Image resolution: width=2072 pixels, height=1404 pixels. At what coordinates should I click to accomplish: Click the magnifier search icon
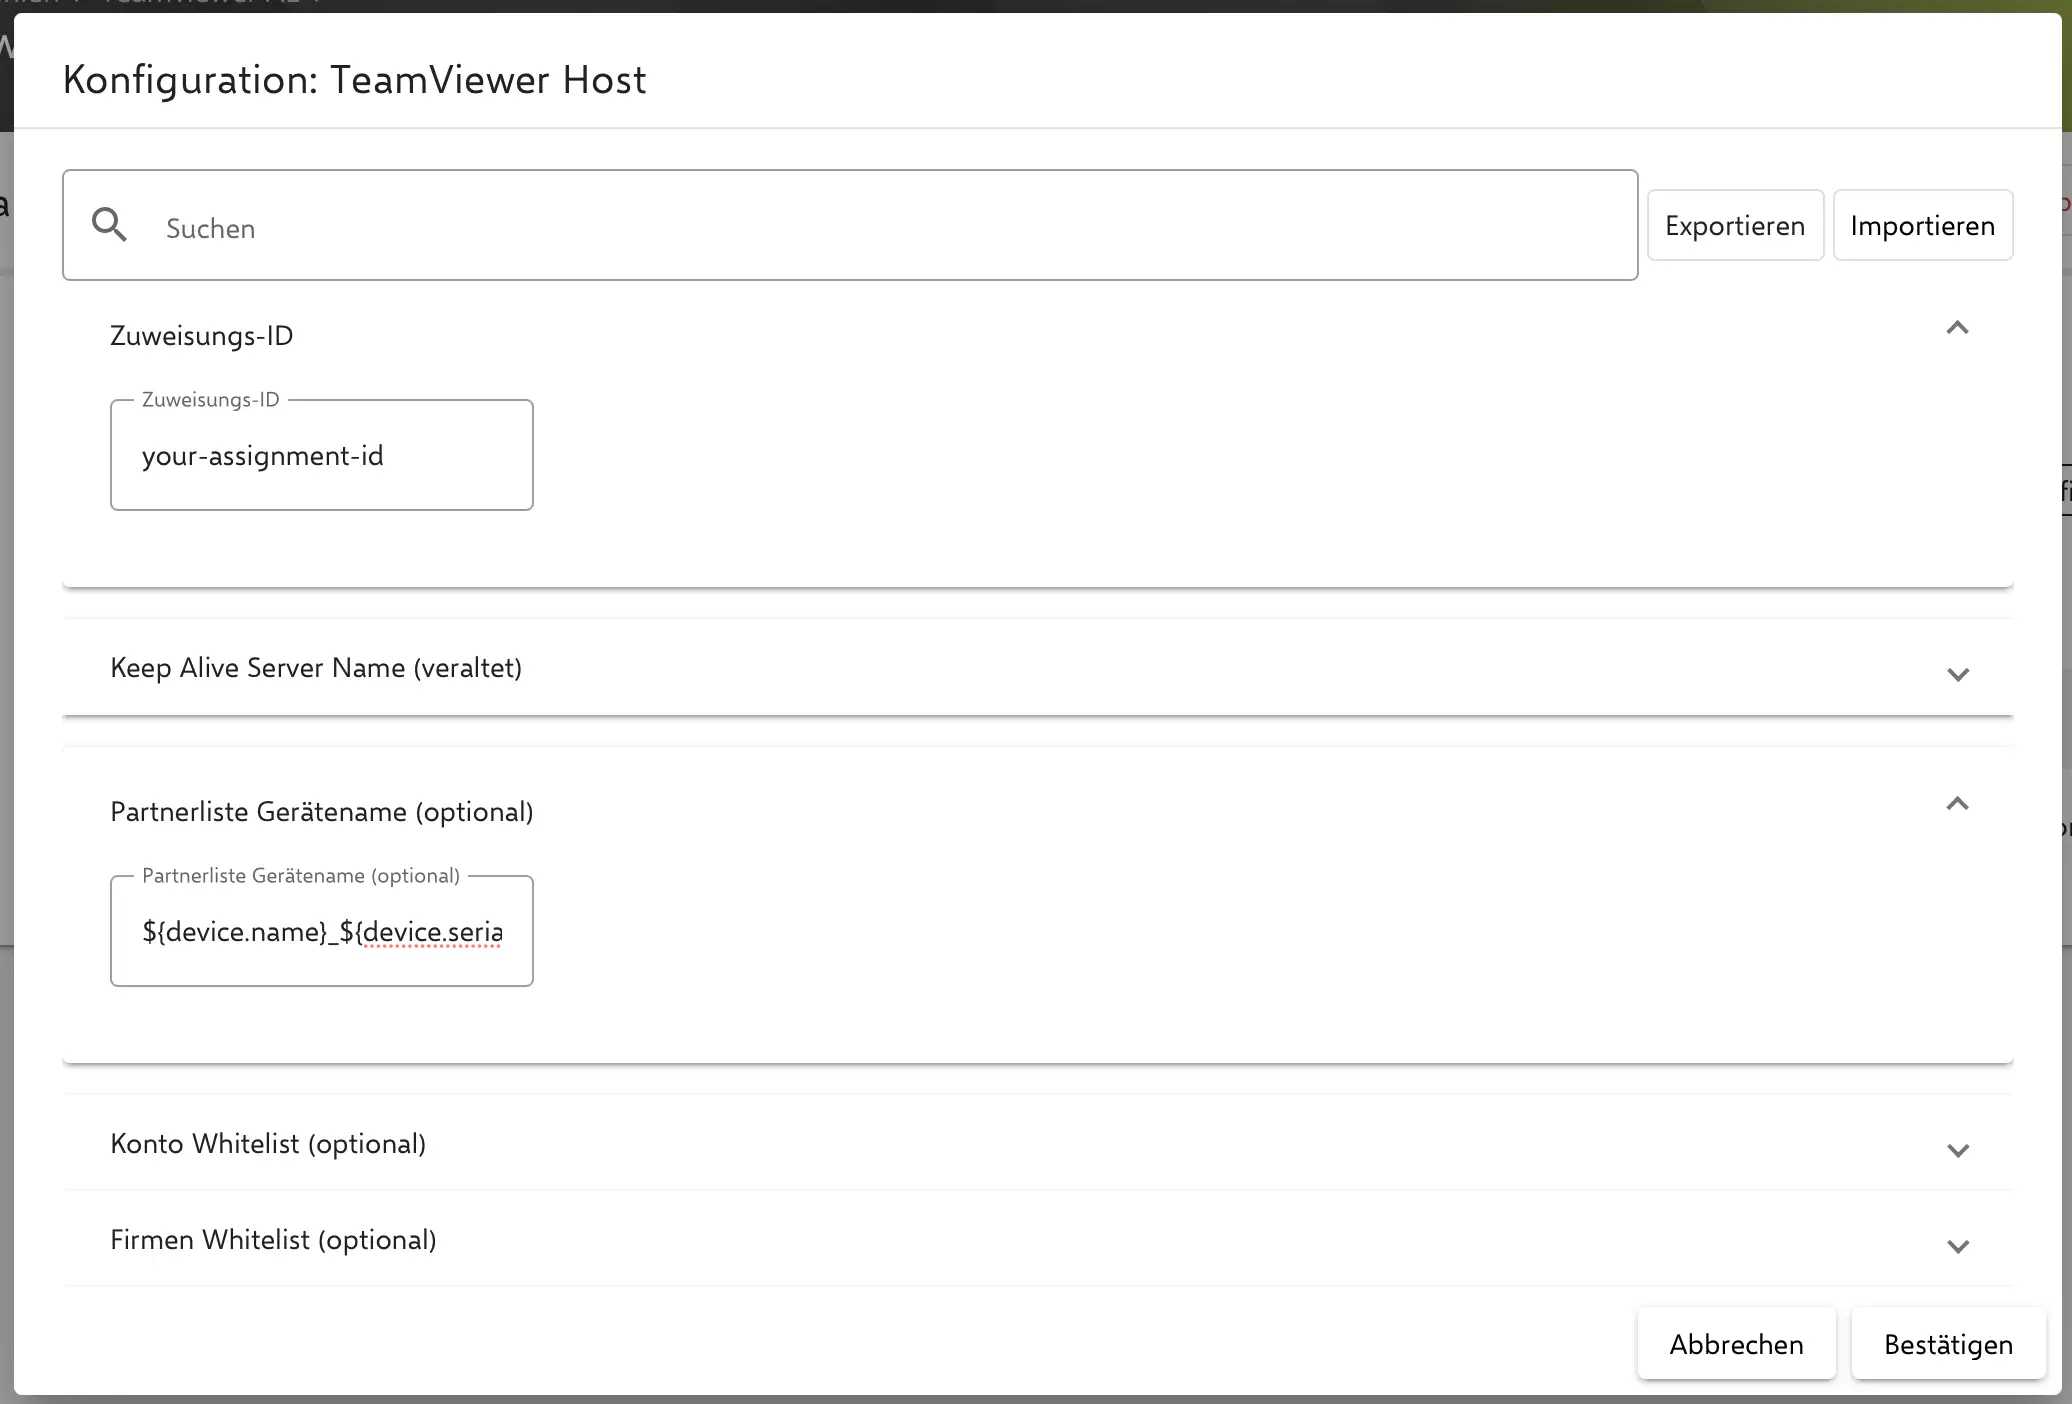click(110, 225)
